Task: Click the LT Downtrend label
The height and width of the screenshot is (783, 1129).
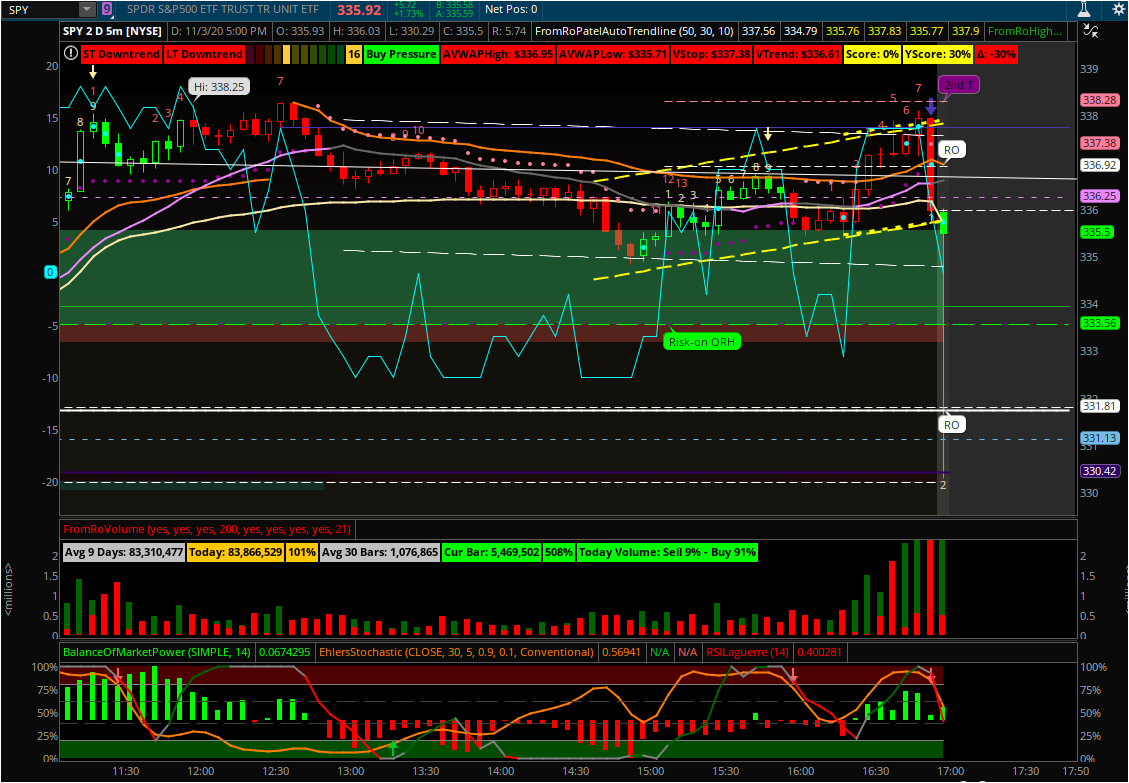Action: [x=204, y=54]
